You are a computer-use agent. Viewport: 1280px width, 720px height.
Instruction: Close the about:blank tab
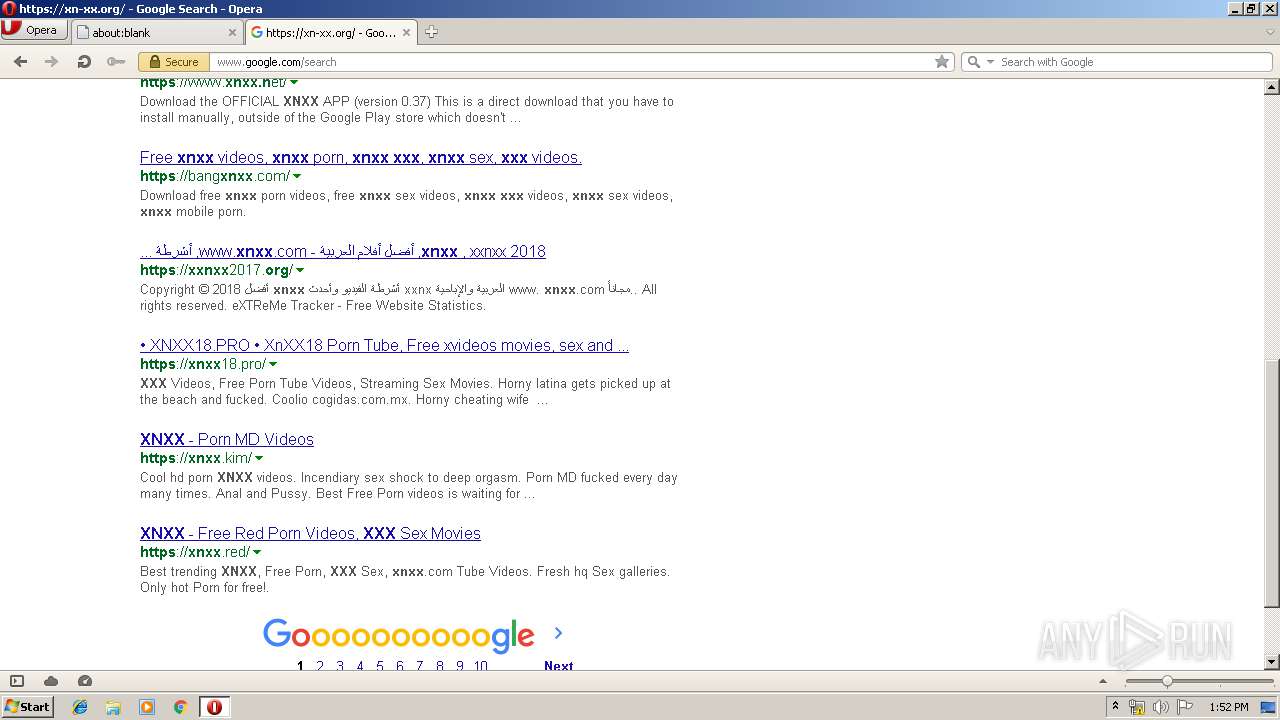(232, 32)
